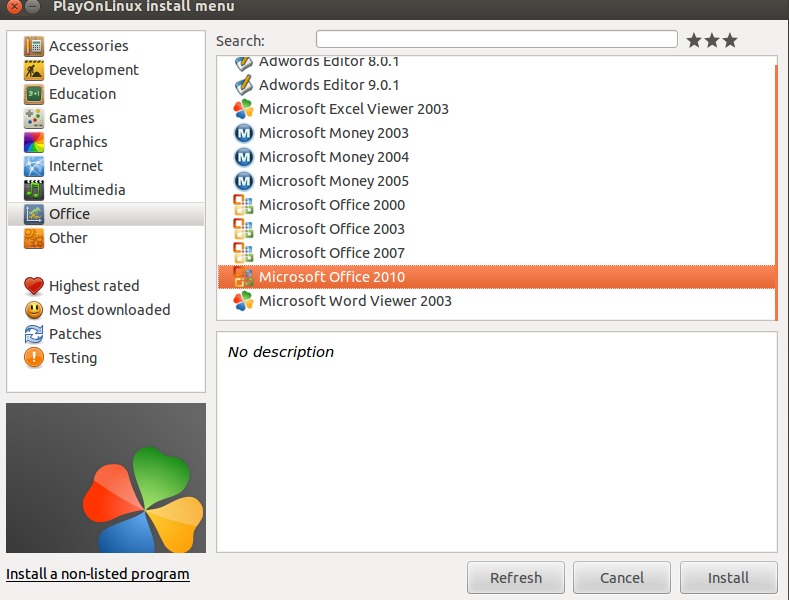Pick Microsoft Money 2005 text
This screenshot has height=600, width=789.
(334, 181)
